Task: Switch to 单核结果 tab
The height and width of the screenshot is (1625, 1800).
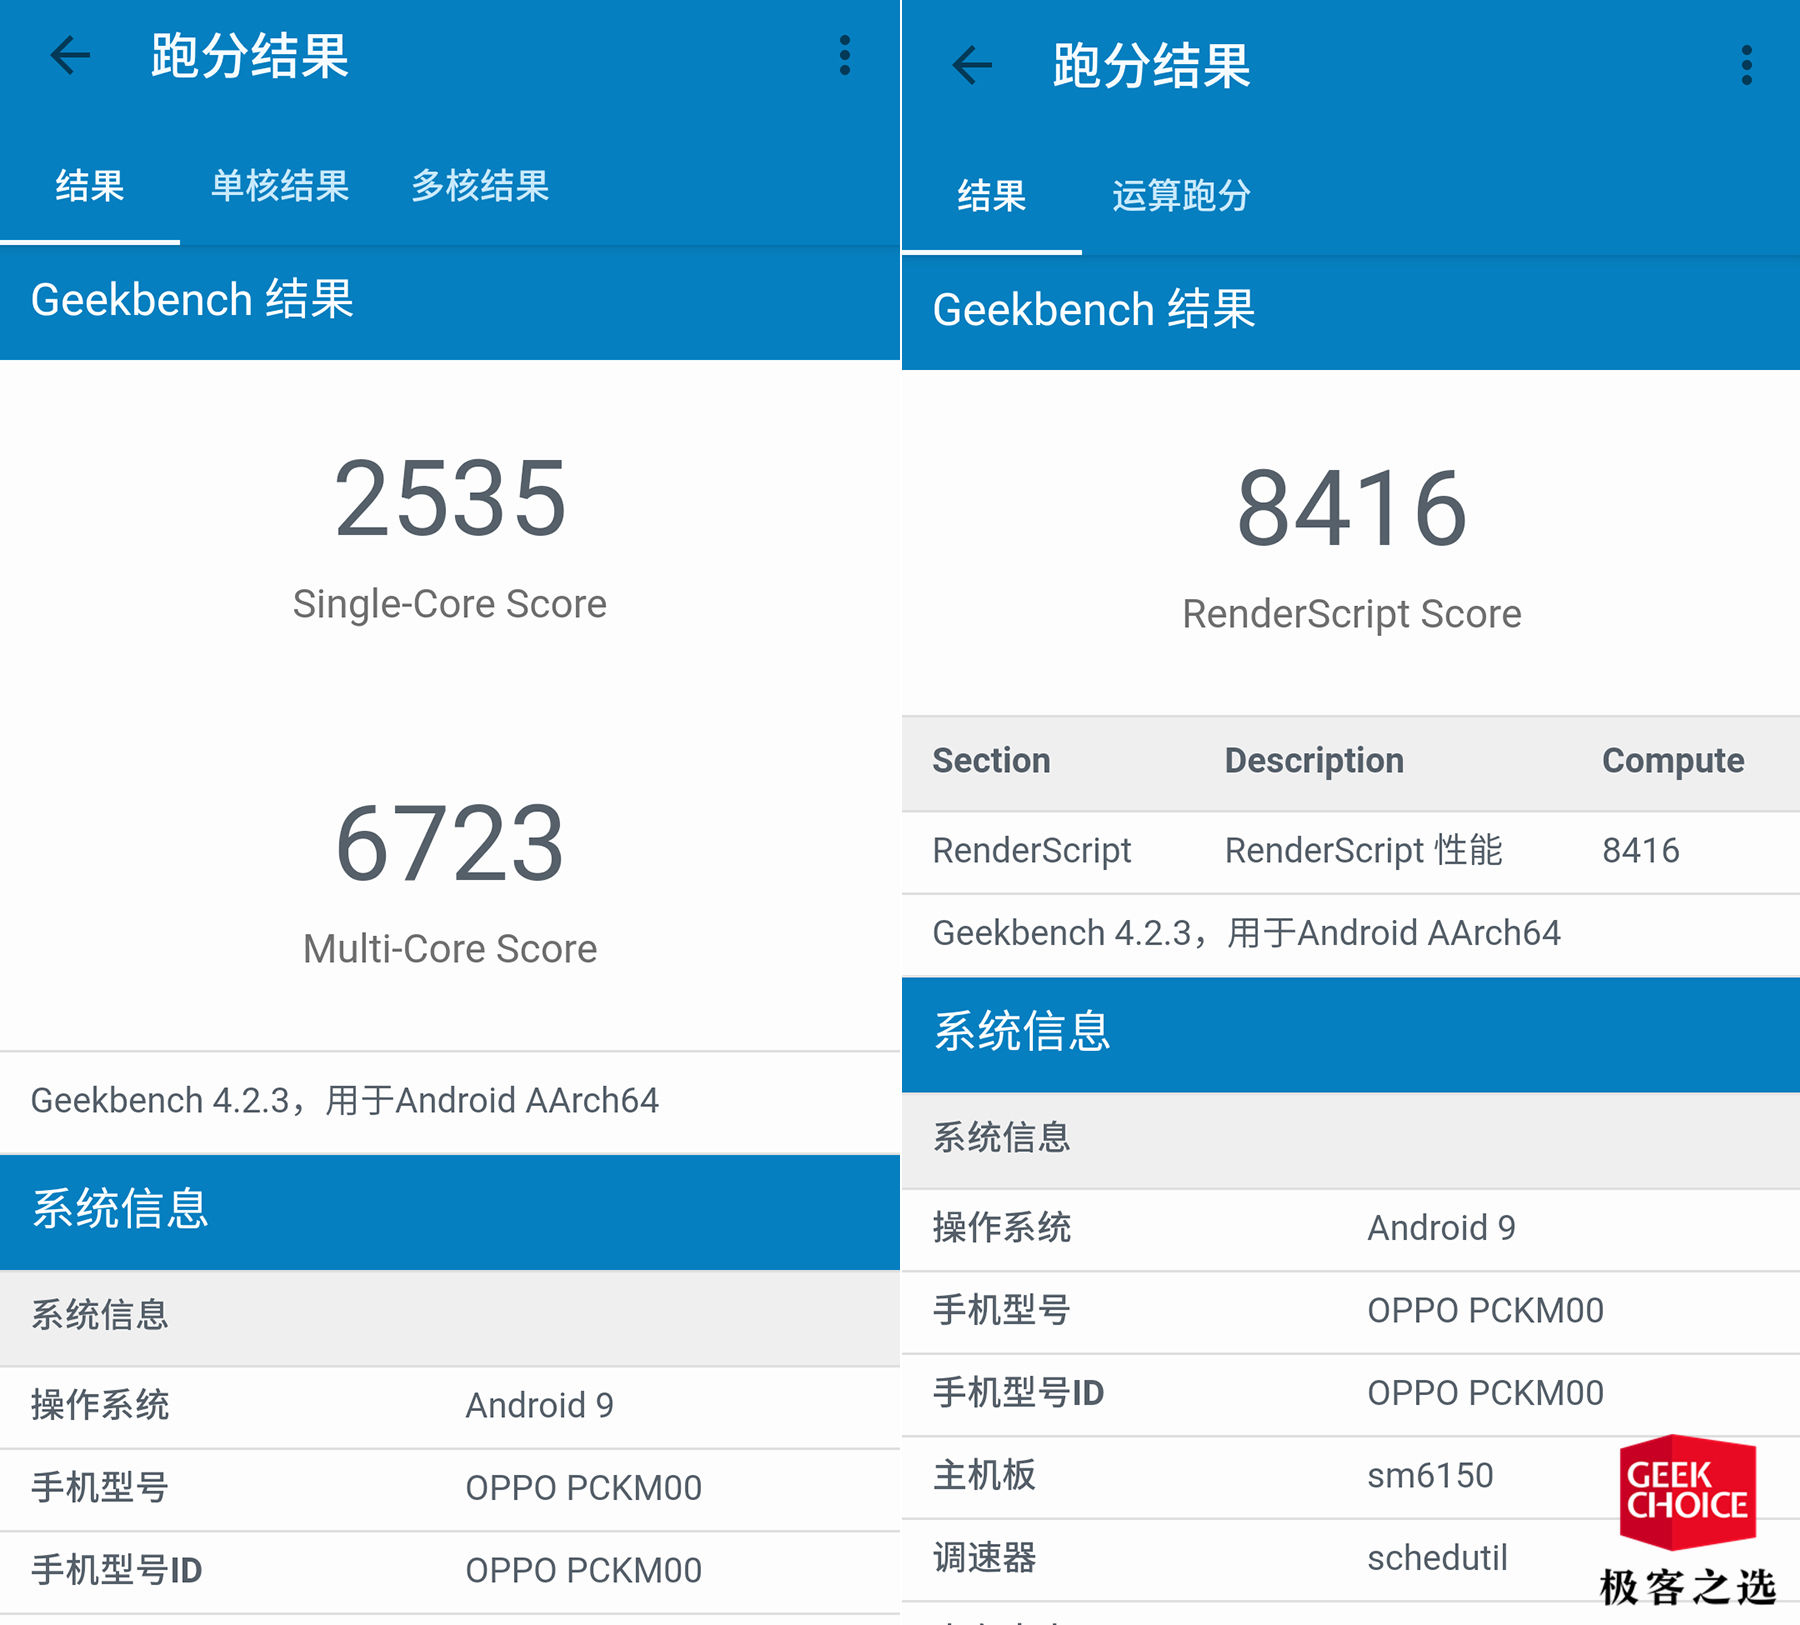Action: pyautogui.click(x=280, y=186)
